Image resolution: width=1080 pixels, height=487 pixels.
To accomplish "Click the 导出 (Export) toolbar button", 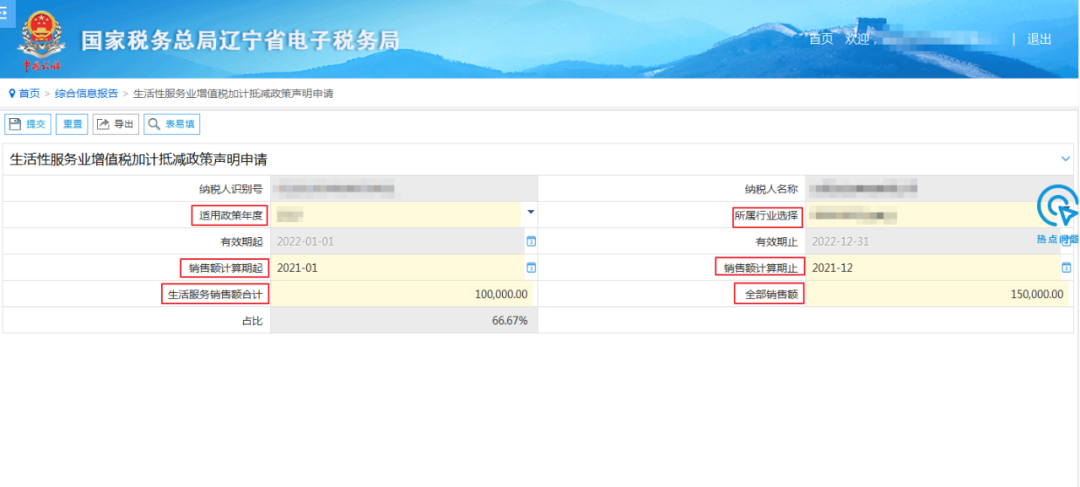I will (116, 124).
